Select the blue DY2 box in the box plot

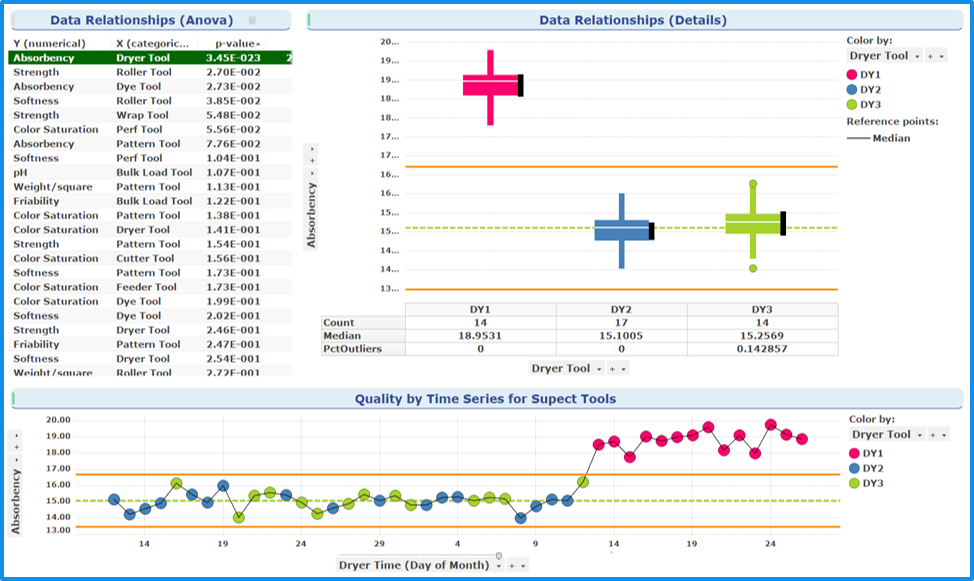(x=622, y=231)
